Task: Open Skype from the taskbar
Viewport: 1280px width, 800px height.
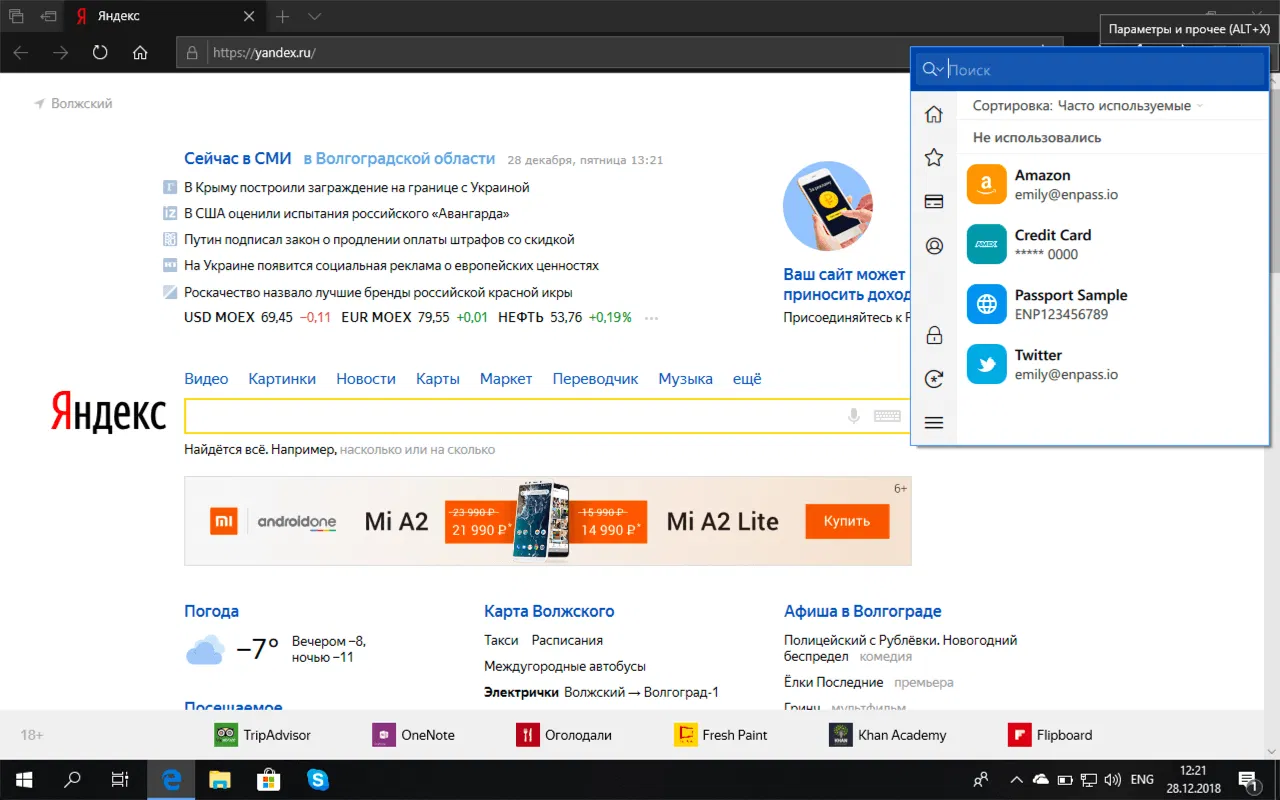Action: [x=318, y=780]
